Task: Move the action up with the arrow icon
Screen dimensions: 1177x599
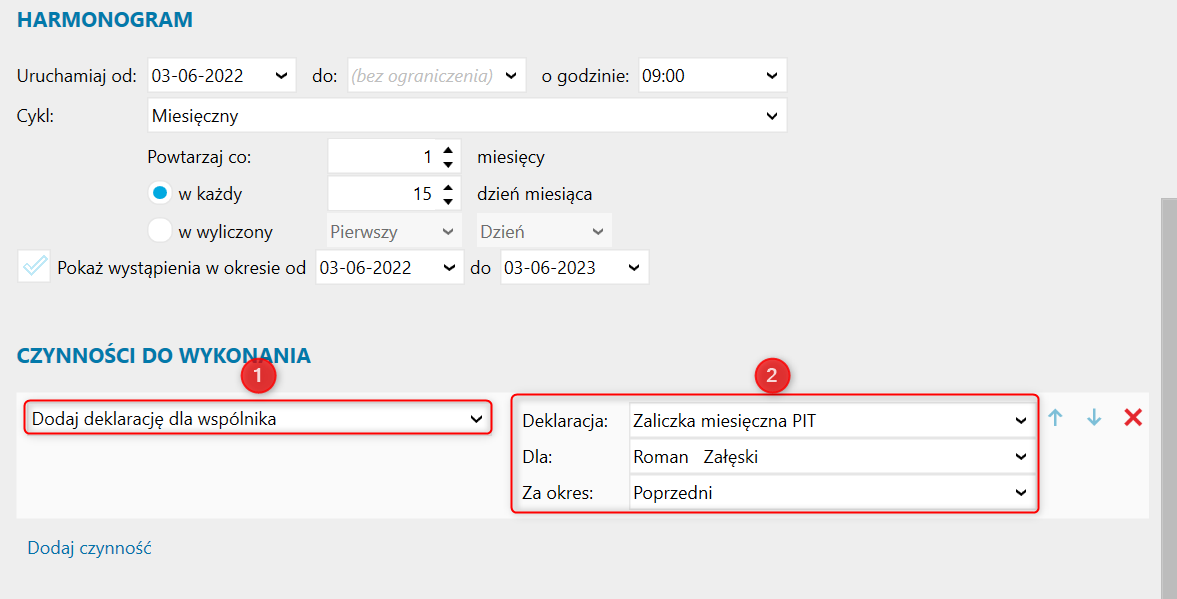Action: pos(1055,418)
